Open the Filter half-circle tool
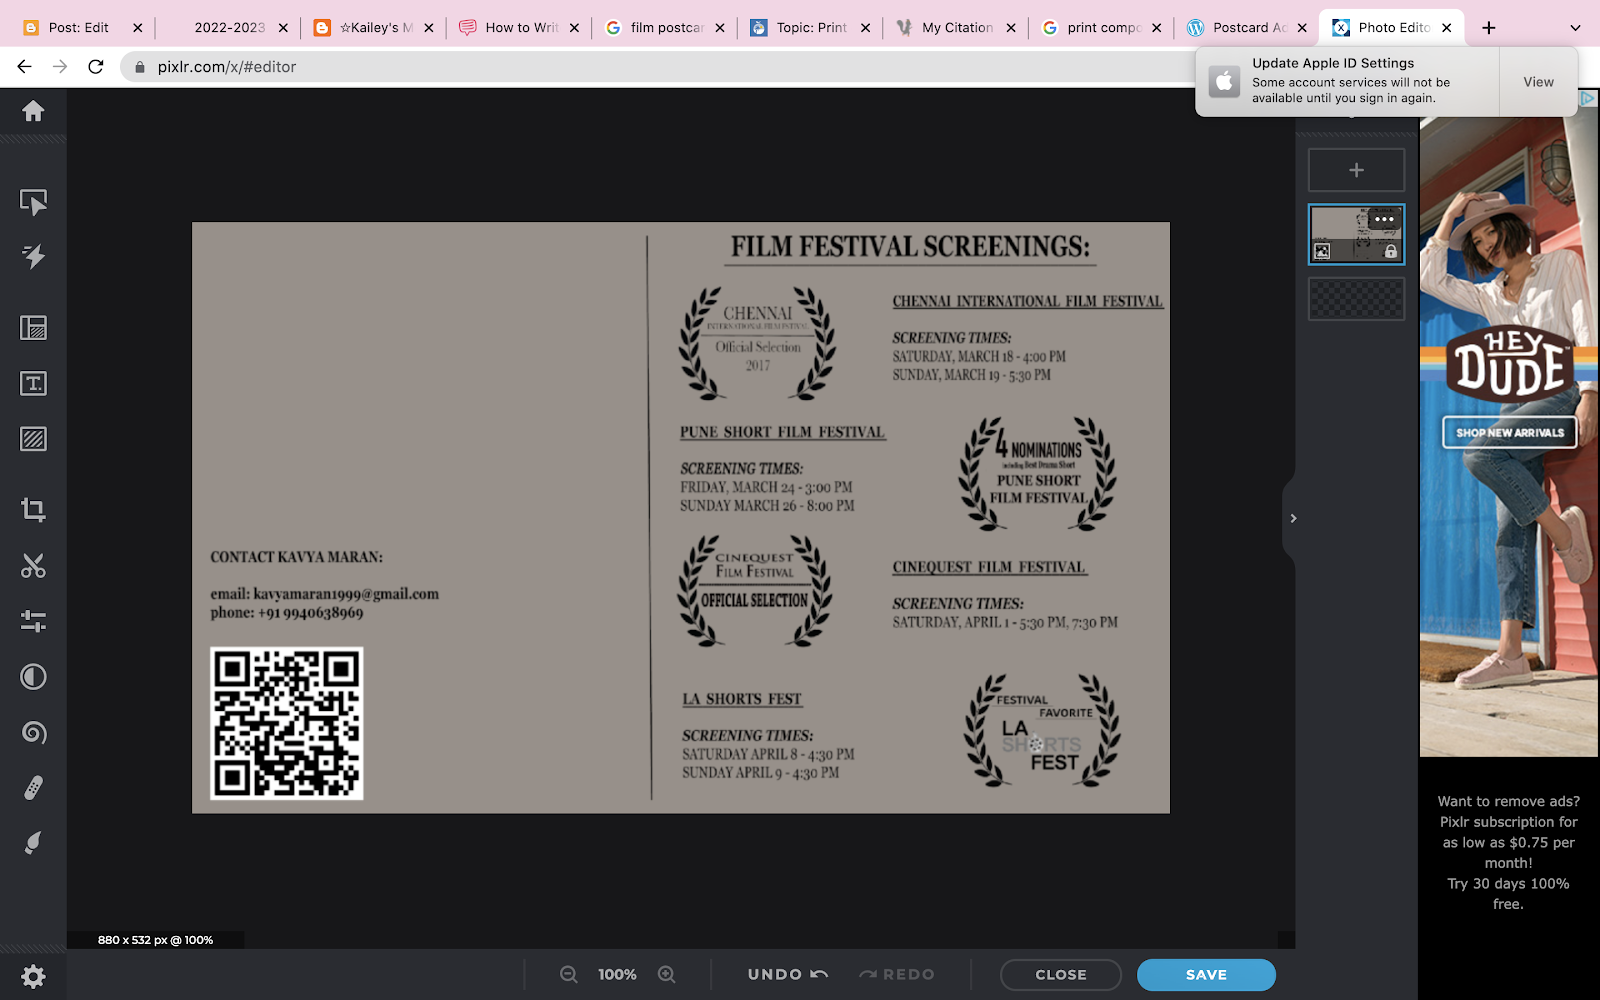The width and height of the screenshot is (1600, 1000). tap(33, 677)
